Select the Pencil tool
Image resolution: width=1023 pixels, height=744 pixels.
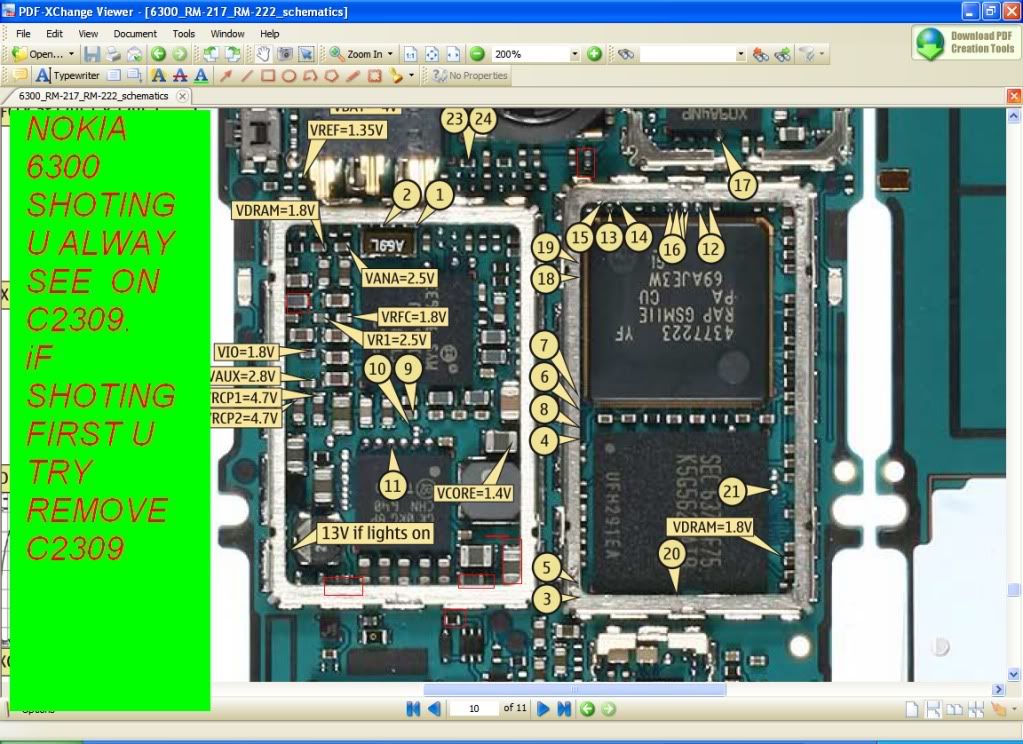(x=353, y=76)
